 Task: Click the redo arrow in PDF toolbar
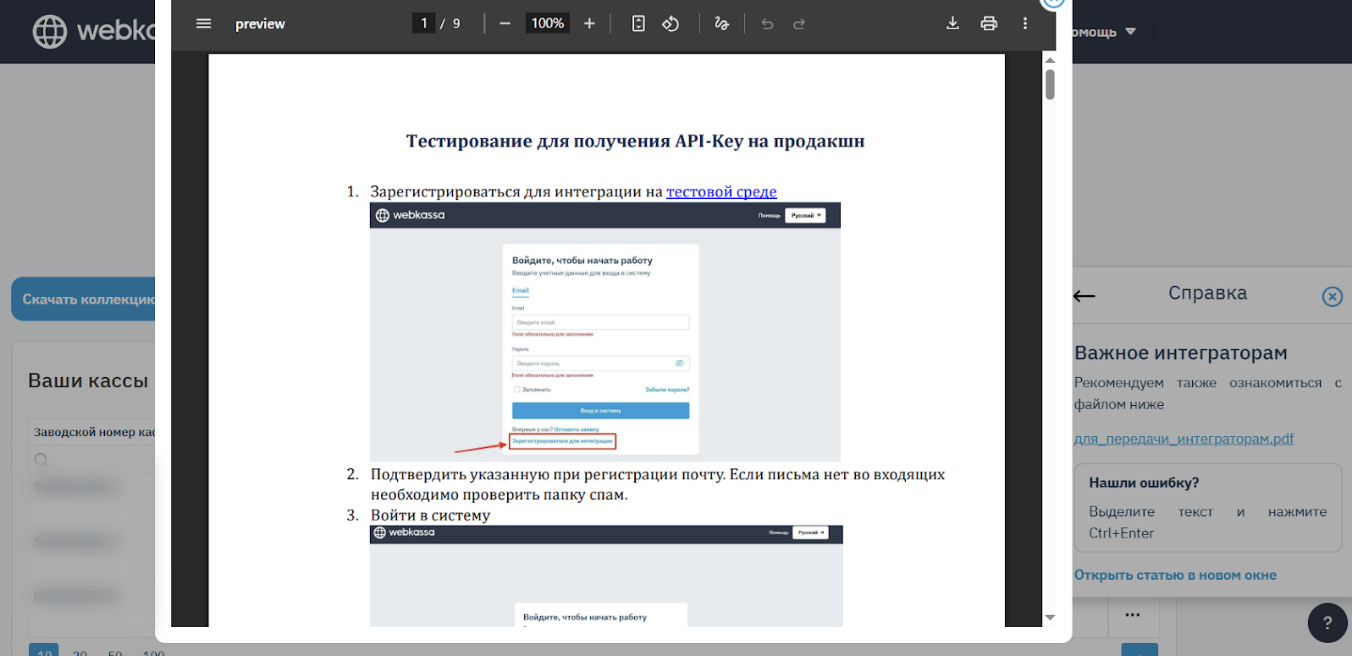[799, 23]
